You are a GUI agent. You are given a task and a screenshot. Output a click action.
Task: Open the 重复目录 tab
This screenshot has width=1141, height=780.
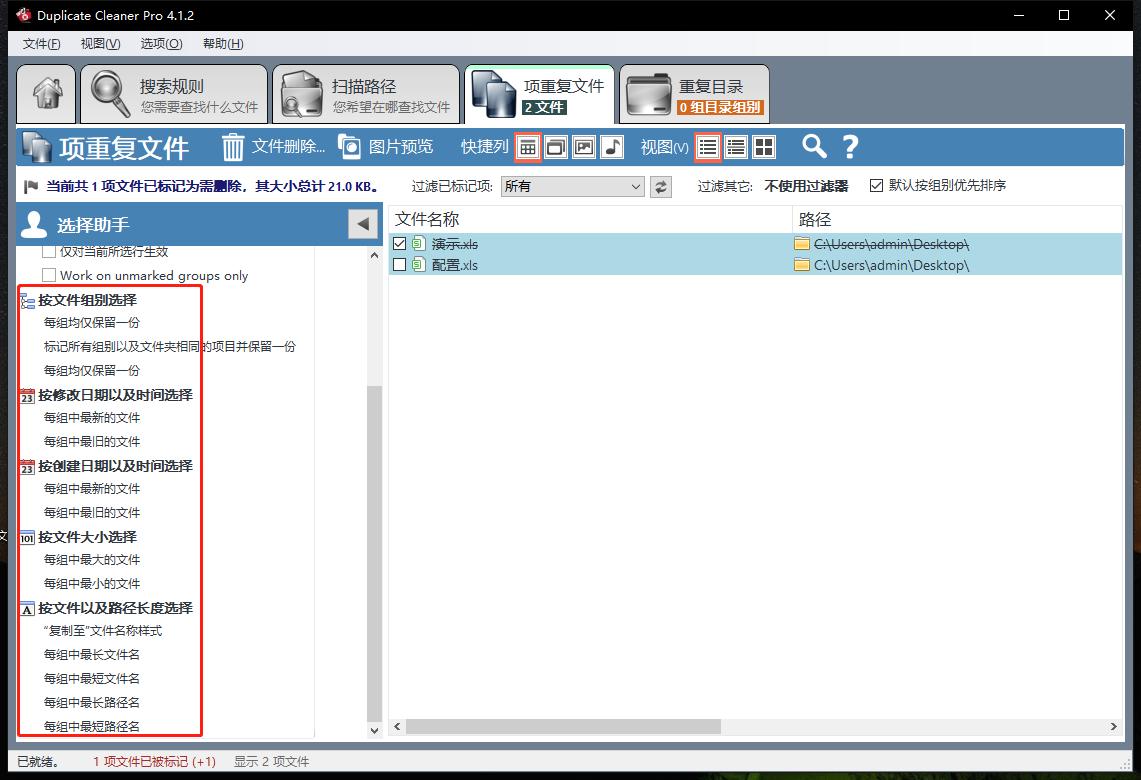[694, 93]
